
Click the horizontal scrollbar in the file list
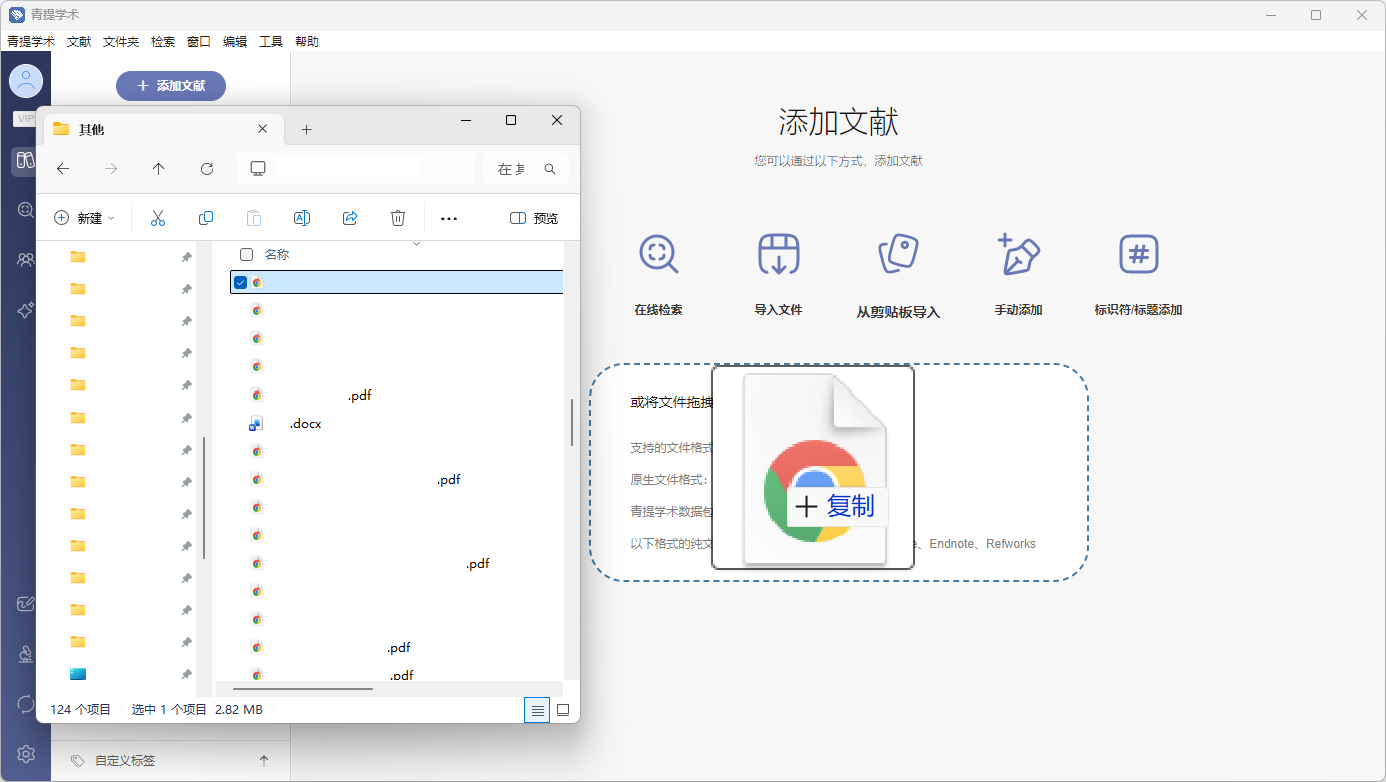point(303,688)
